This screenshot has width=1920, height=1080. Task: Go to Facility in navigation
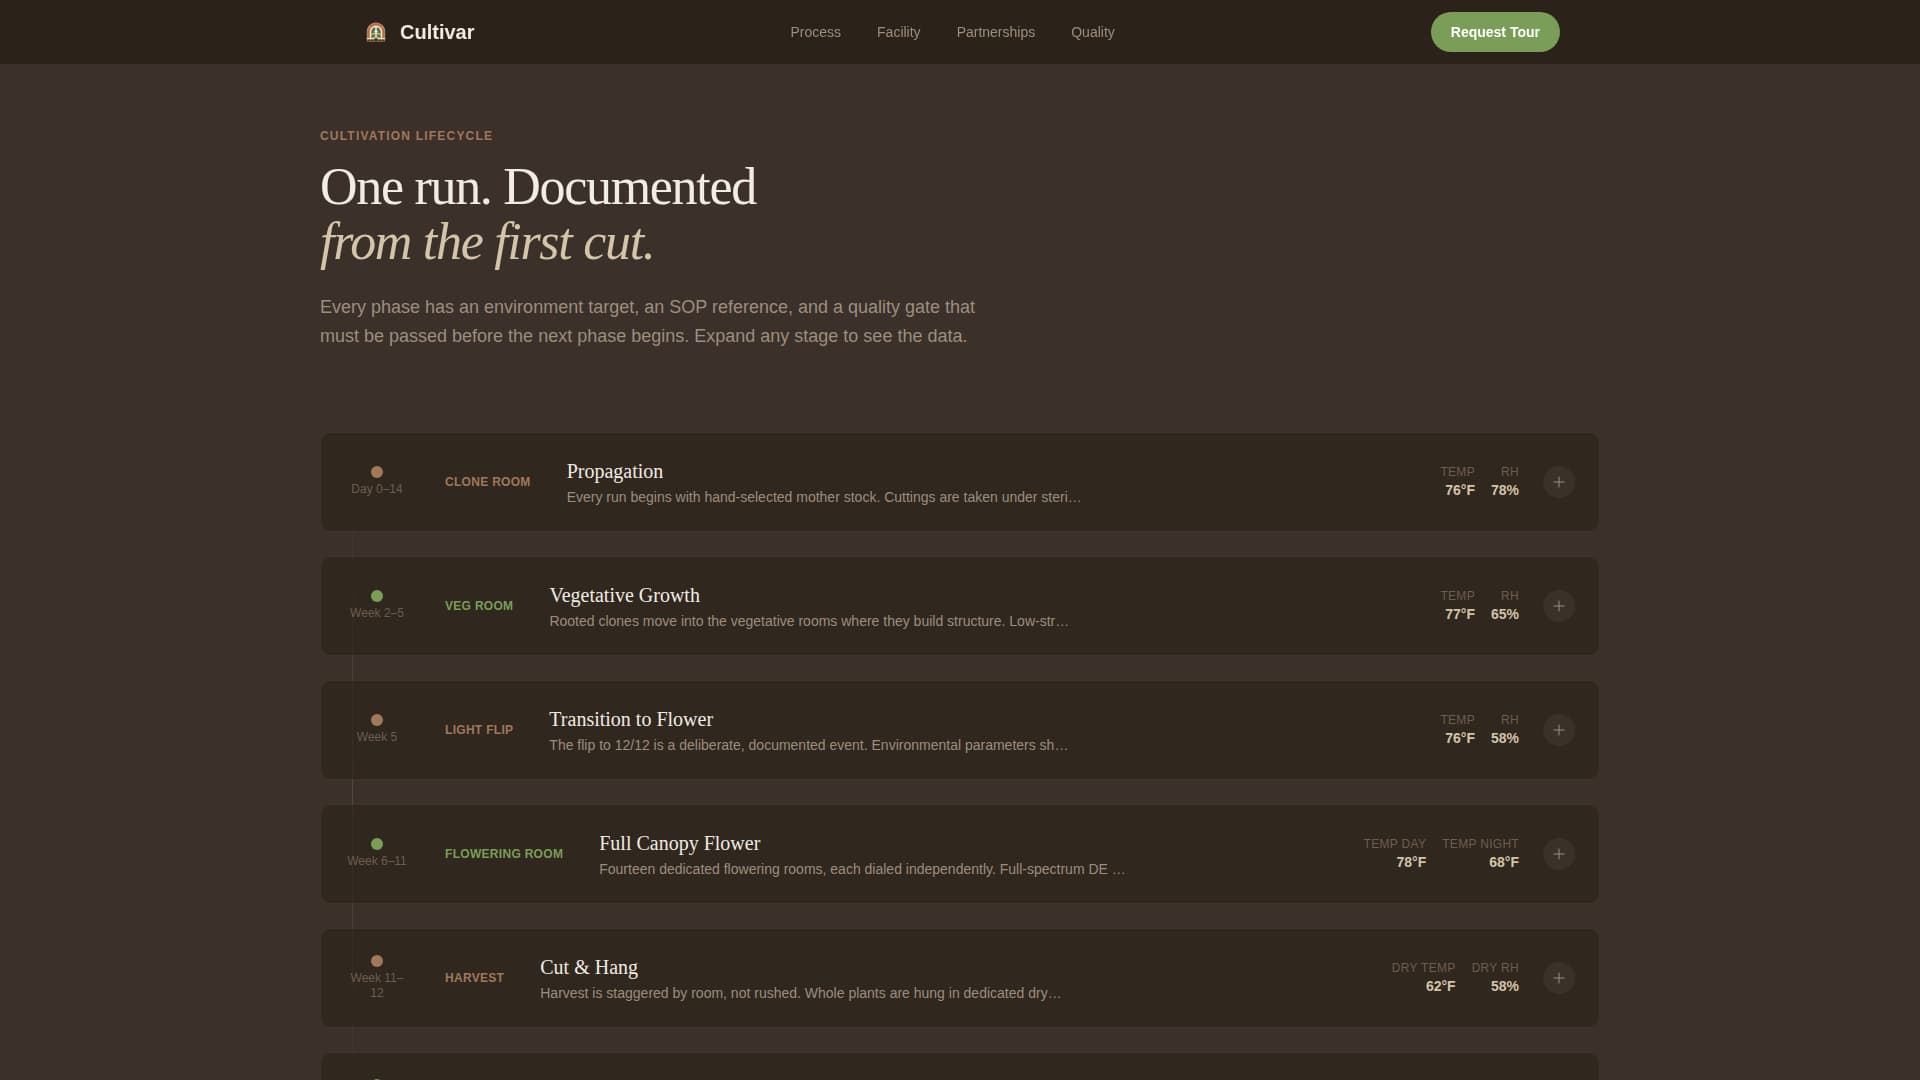coord(898,32)
